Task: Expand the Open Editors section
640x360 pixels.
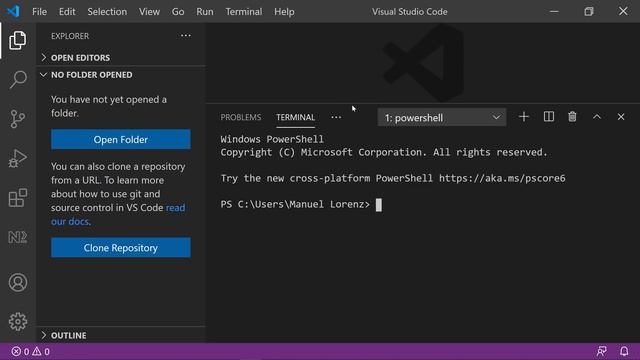Action: [121, 58]
